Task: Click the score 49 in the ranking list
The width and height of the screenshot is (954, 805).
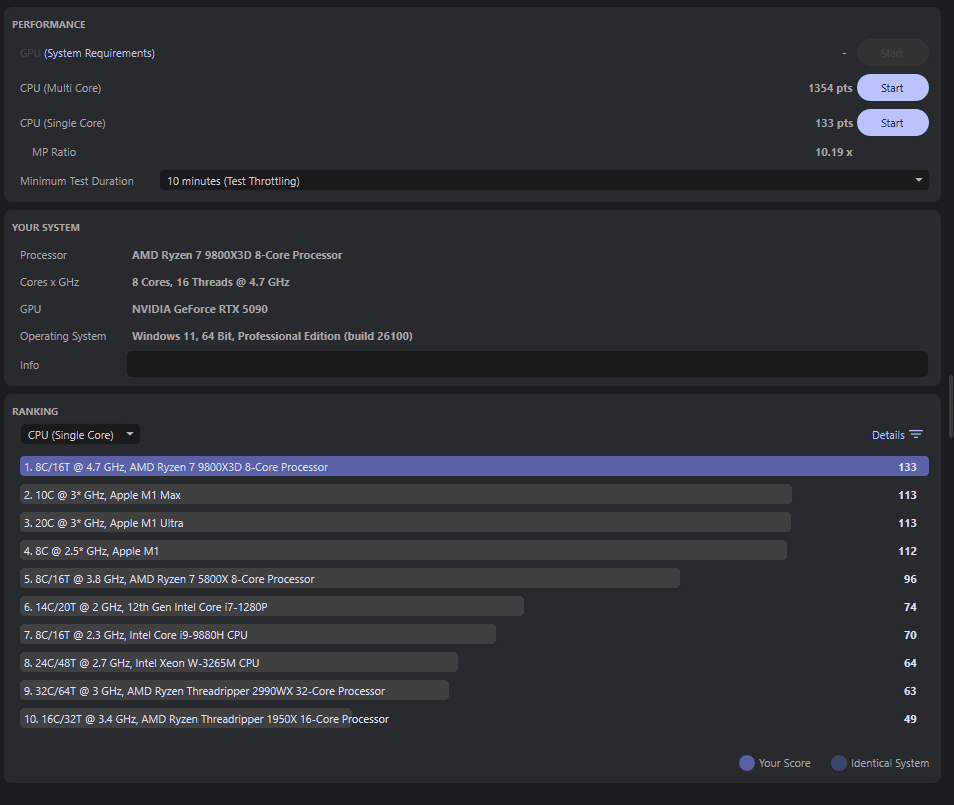Action: (910, 719)
